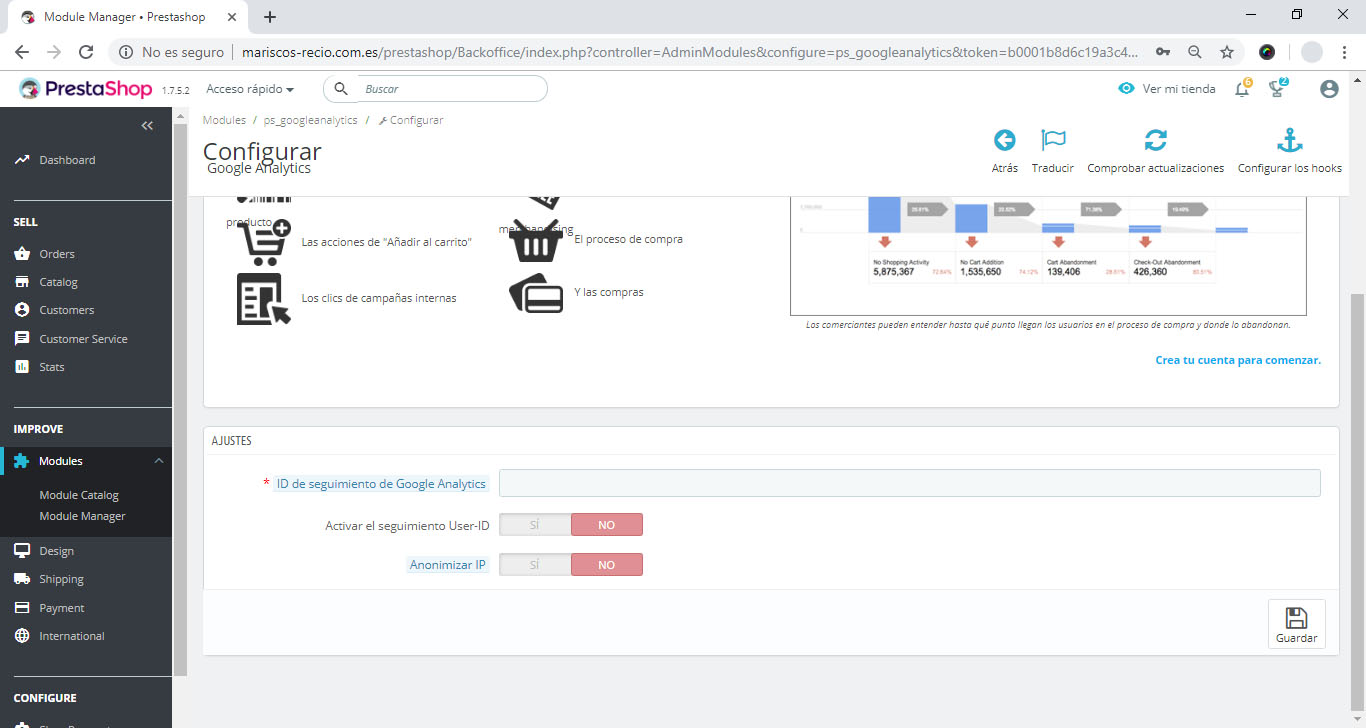Set User-ID tracking to NO

point(606,525)
